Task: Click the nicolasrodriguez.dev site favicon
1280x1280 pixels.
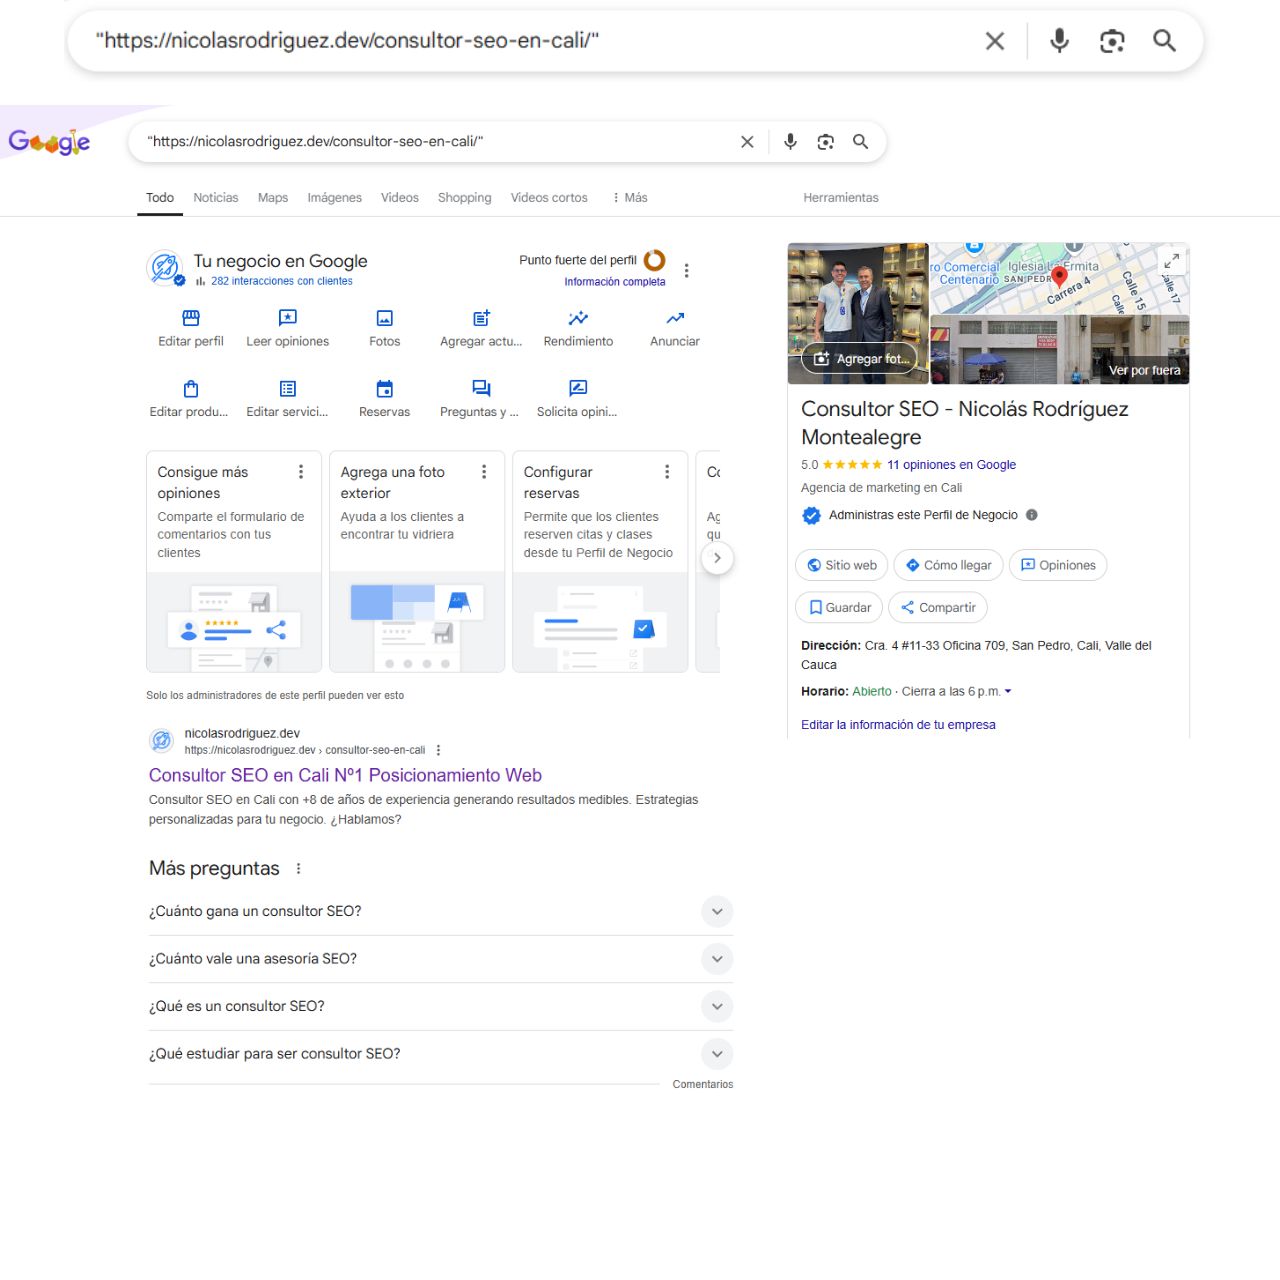Action: [x=161, y=741]
